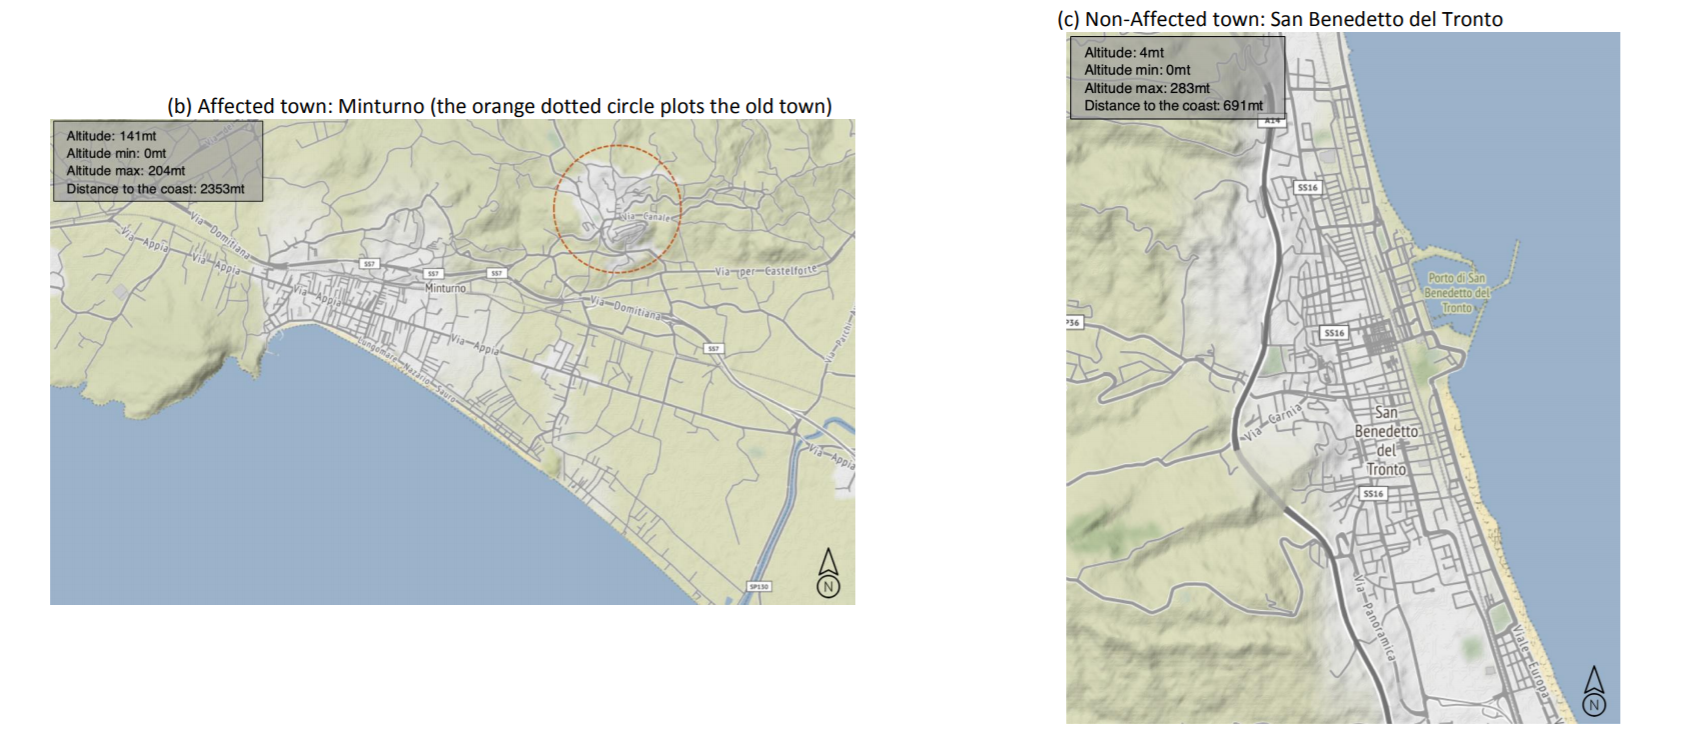
Task: Click the A14 highway shield
Action: point(1271,120)
